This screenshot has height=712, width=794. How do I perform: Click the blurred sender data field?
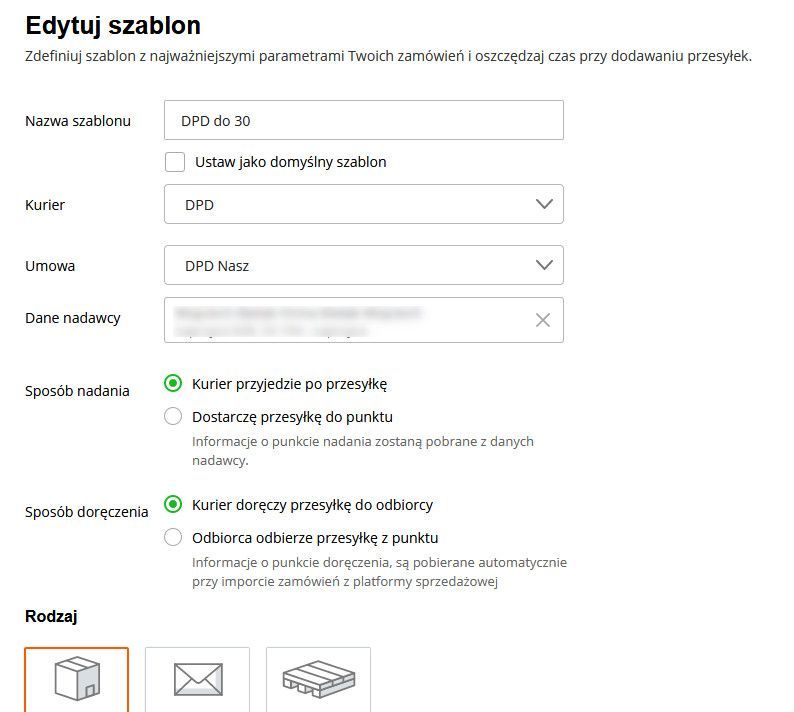(364, 320)
